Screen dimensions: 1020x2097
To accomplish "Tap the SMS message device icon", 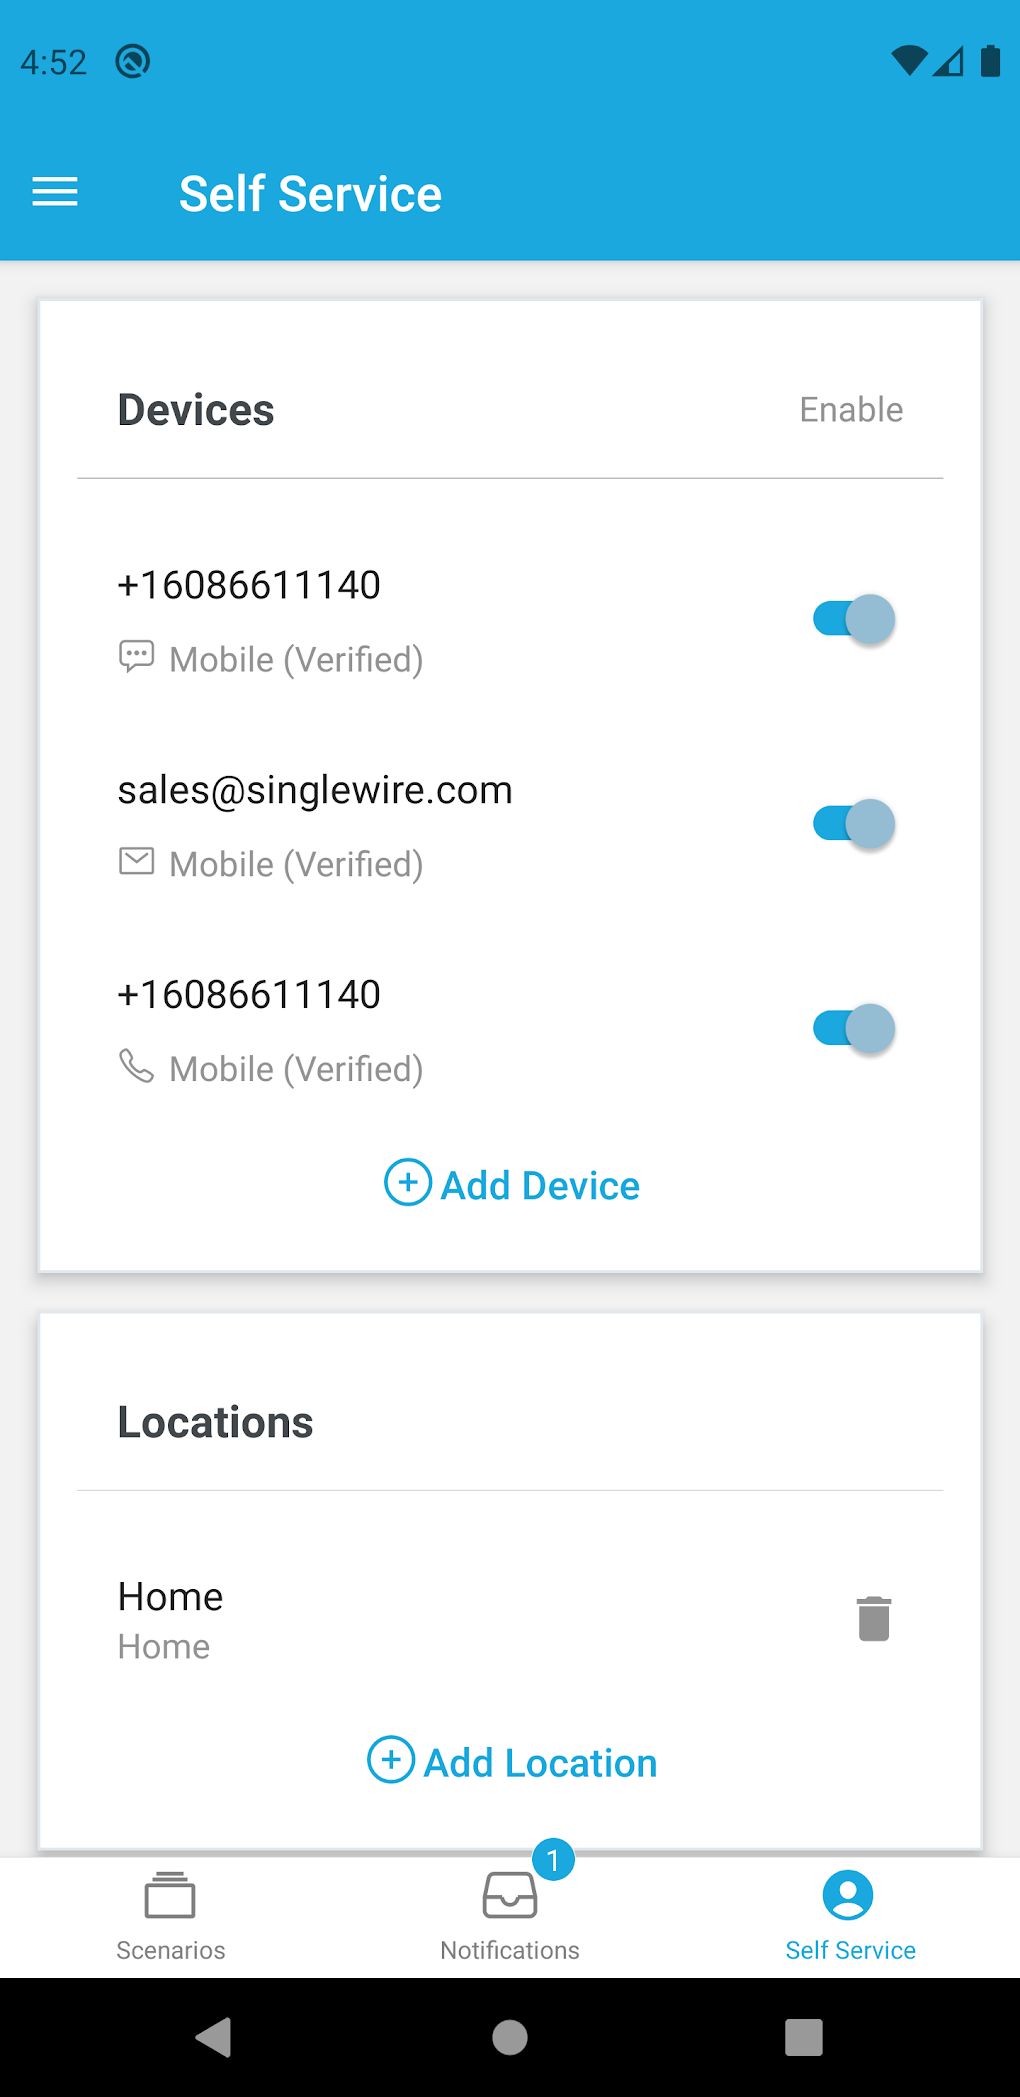I will [x=136, y=657].
